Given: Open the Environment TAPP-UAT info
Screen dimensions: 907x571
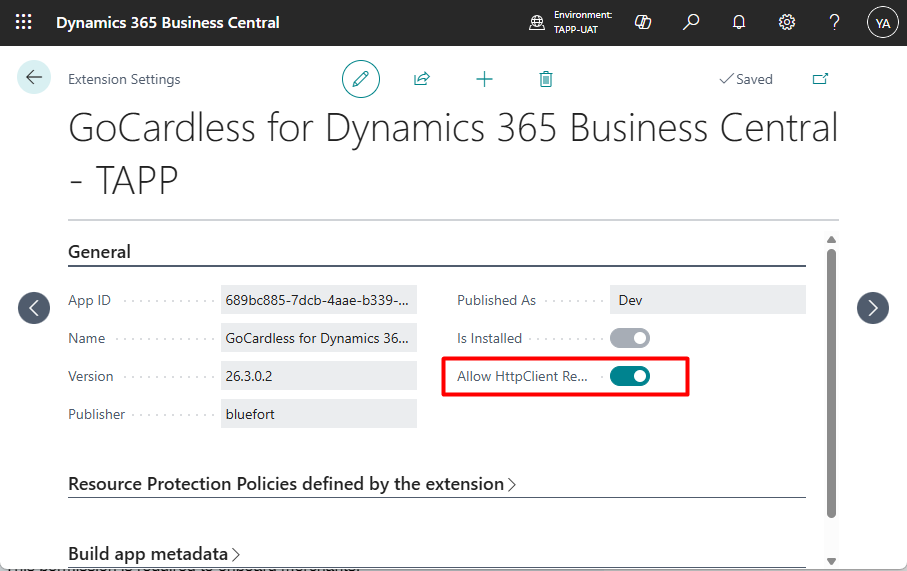Looking at the screenshot, I should [x=570, y=23].
